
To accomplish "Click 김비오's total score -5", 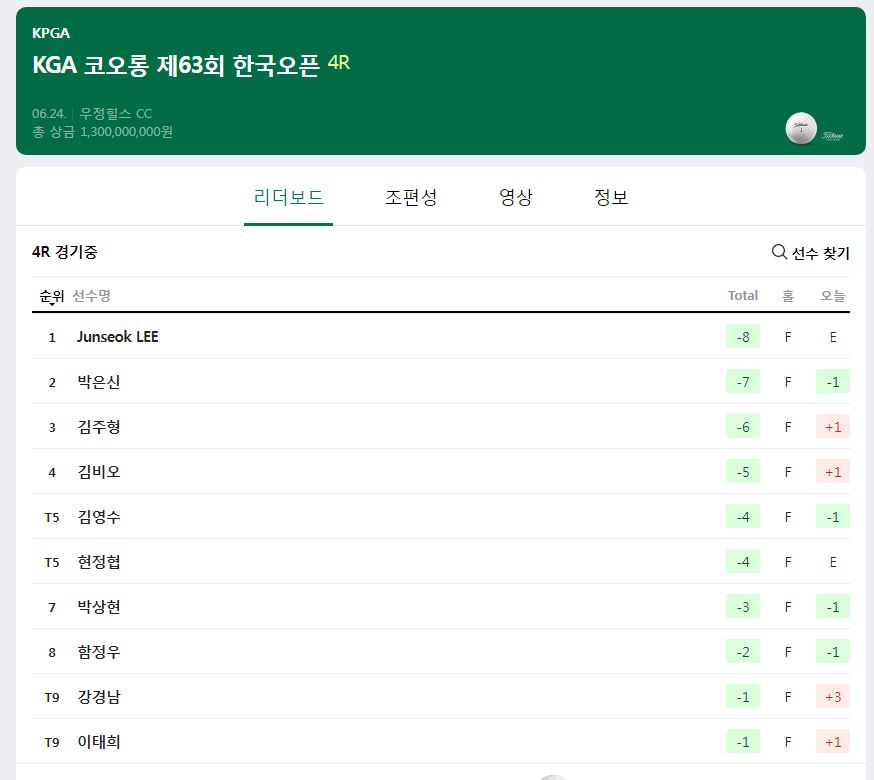I will point(742,472).
